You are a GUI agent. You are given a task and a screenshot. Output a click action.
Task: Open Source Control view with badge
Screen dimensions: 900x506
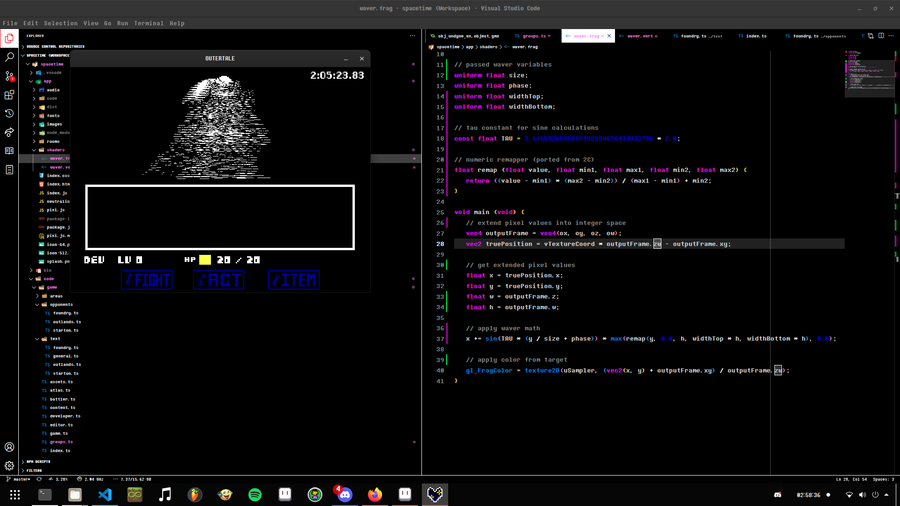pyautogui.click(x=9, y=76)
